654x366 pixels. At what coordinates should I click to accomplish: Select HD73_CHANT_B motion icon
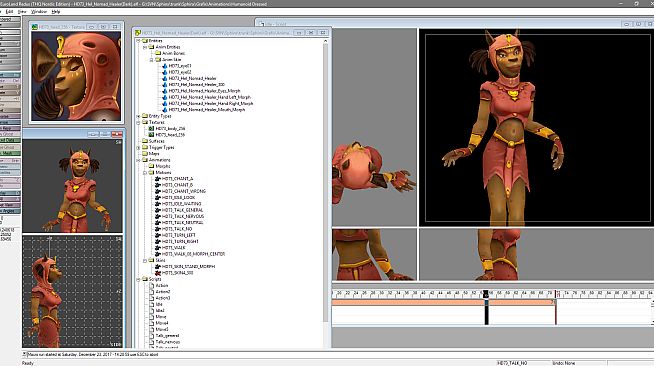click(158, 185)
